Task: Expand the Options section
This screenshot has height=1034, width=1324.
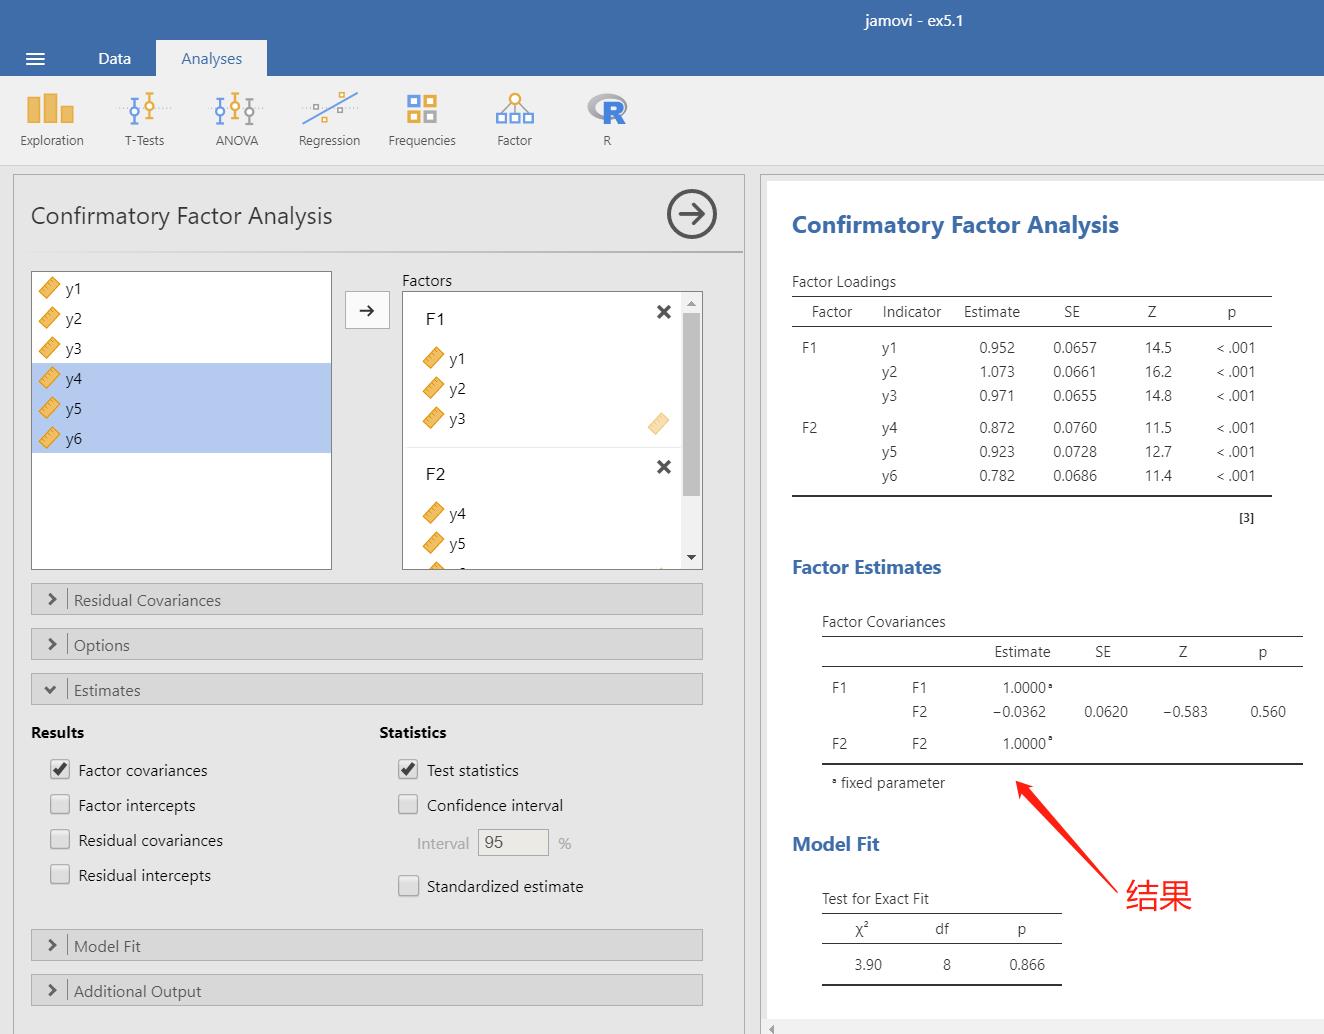Action: 367,645
